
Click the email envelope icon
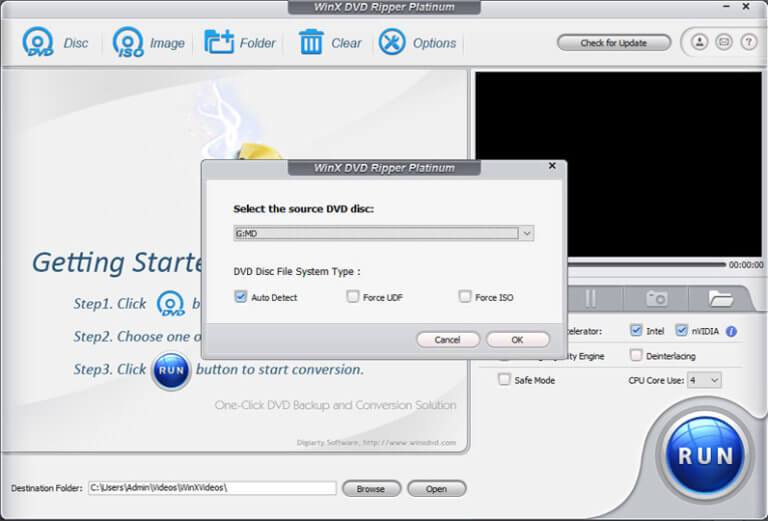[x=724, y=42]
